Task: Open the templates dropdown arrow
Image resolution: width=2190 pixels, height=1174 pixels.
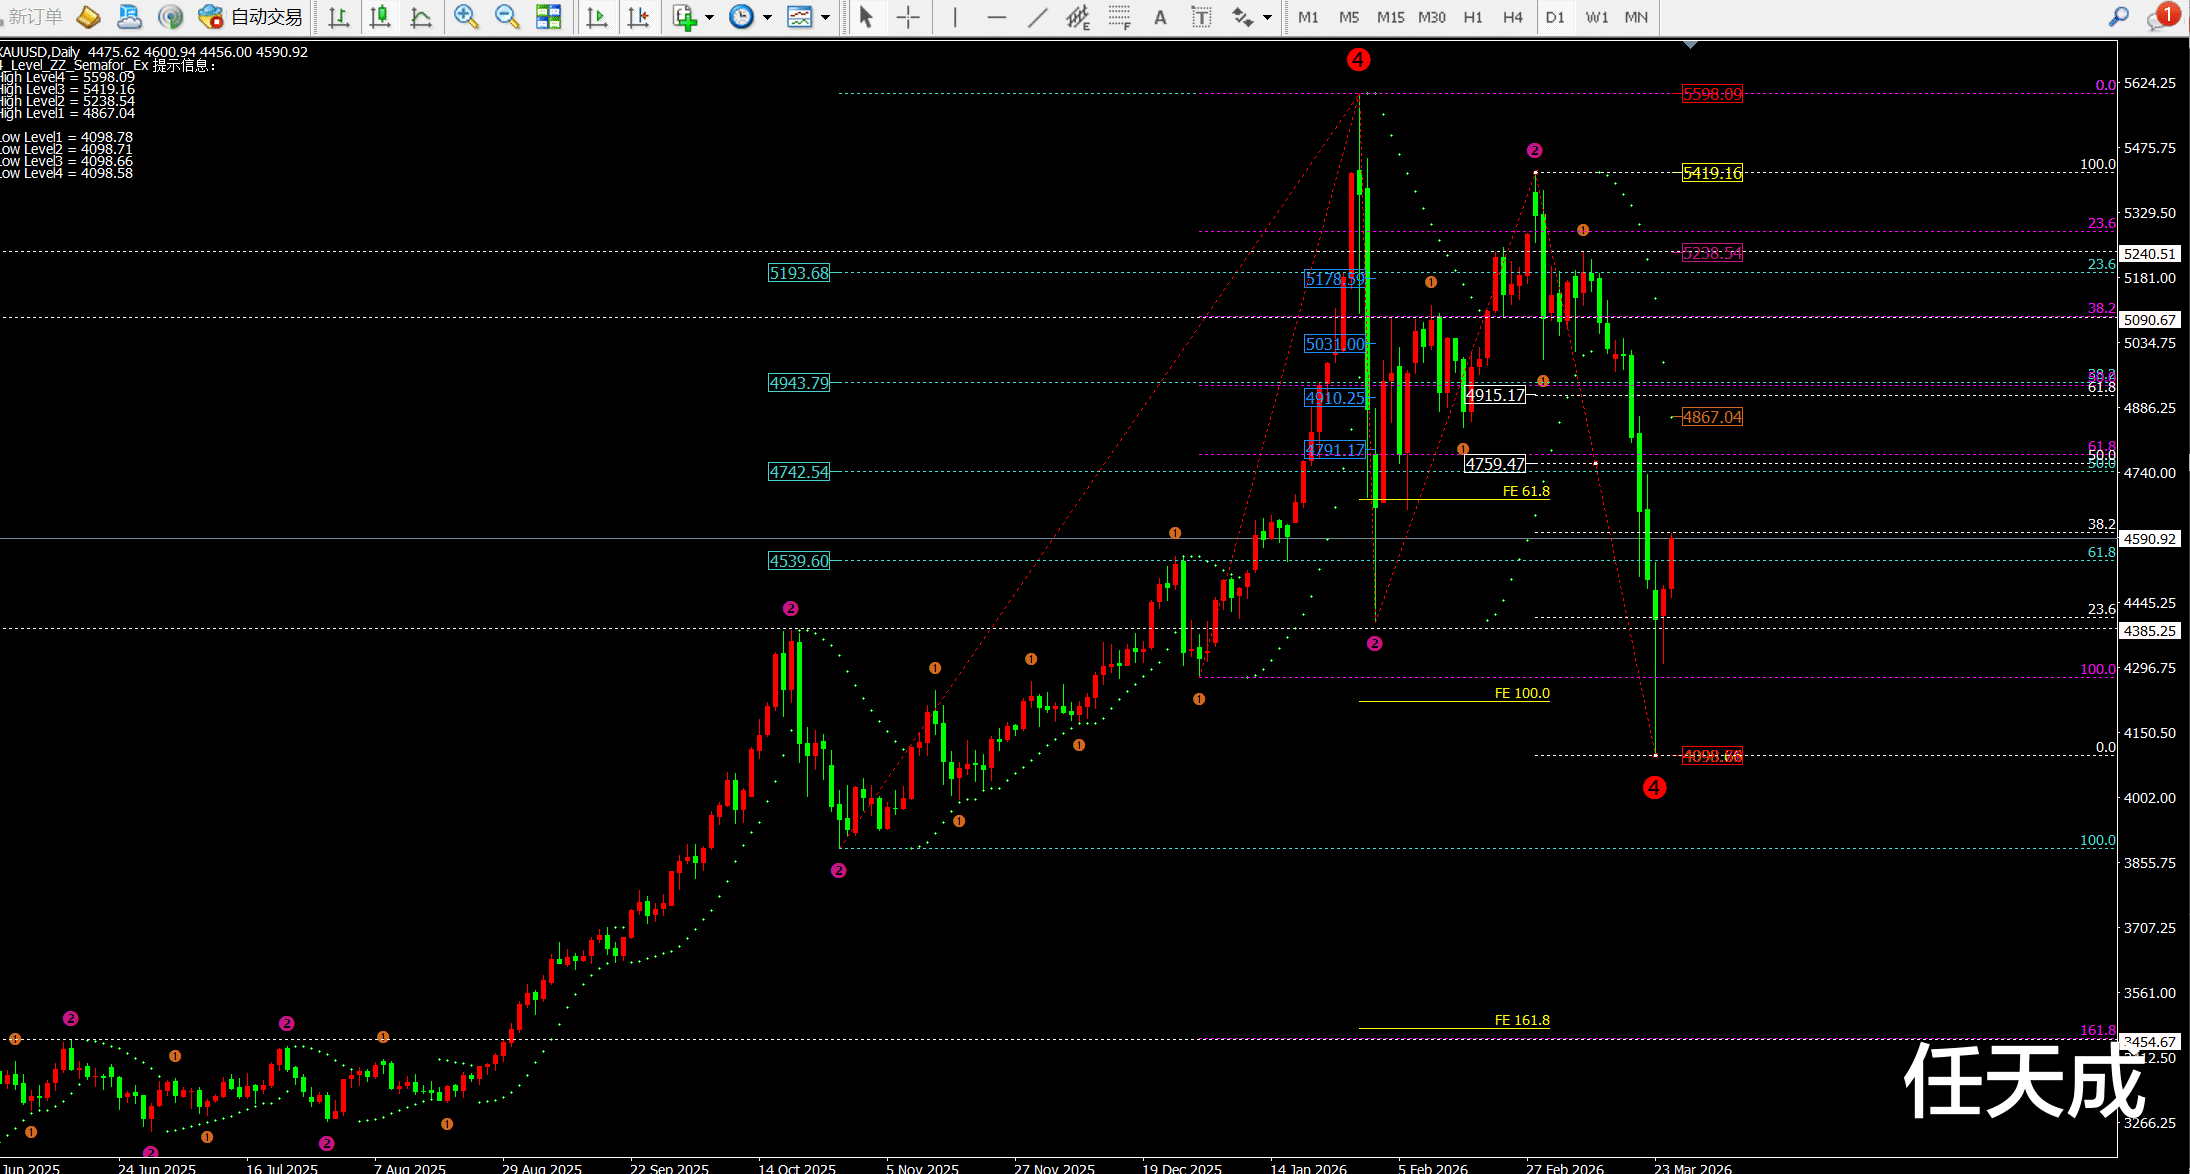Action: coord(825,17)
